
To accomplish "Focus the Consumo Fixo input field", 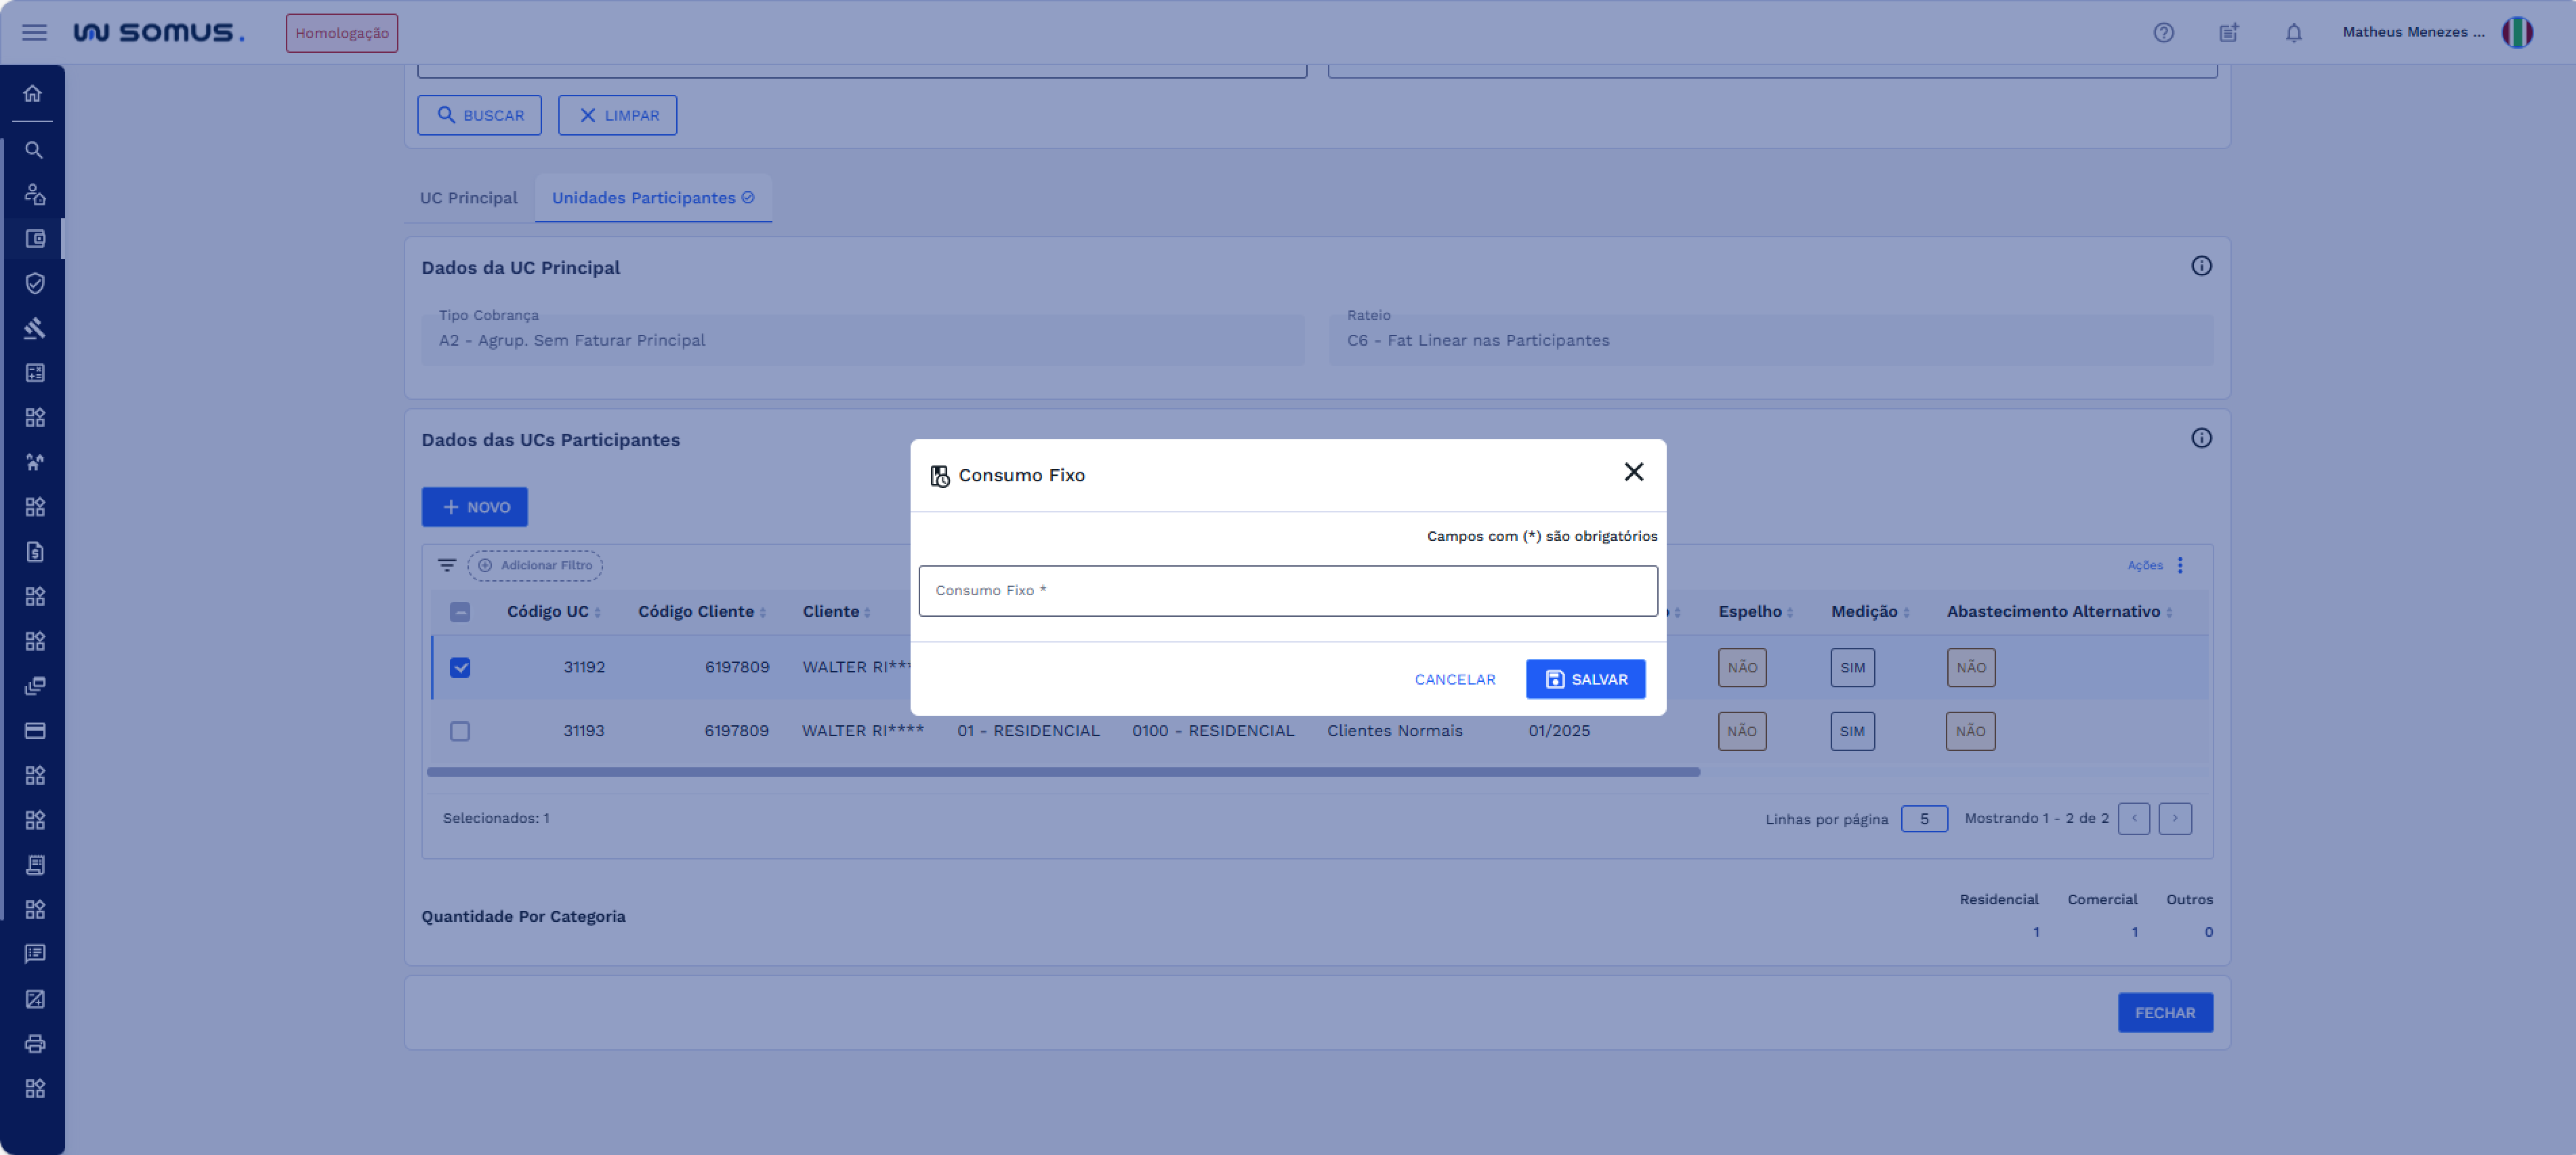I will (1287, 591).
